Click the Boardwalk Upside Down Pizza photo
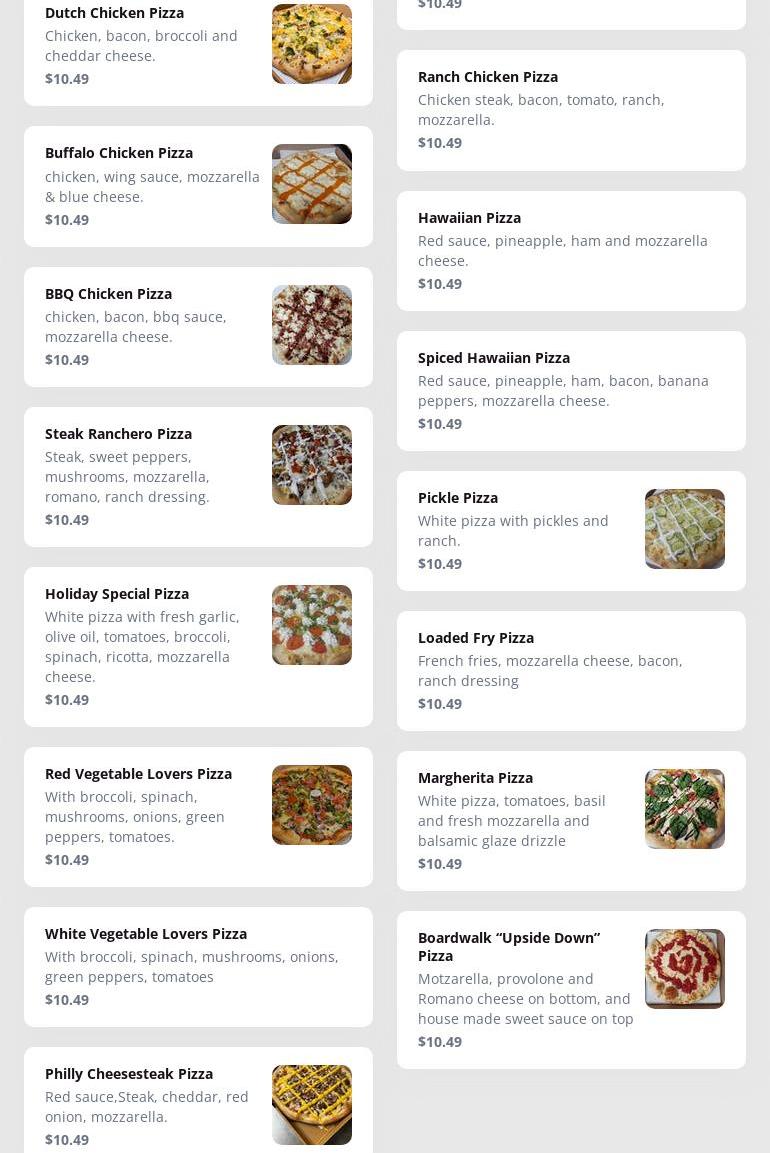Screen dimensions: 770x1153 [x=684, y=969]
